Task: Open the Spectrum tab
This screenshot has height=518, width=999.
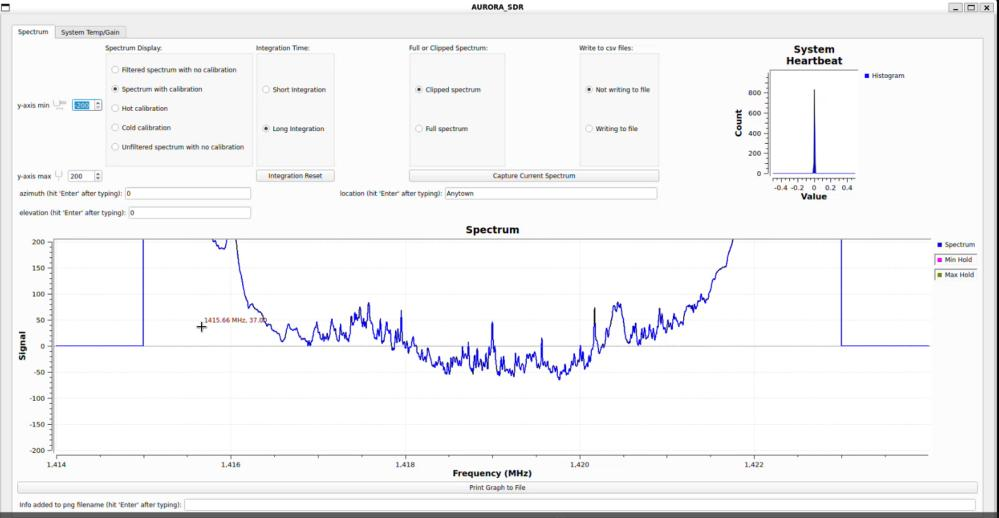Action: pyautogui.click(x=33, y=31)
